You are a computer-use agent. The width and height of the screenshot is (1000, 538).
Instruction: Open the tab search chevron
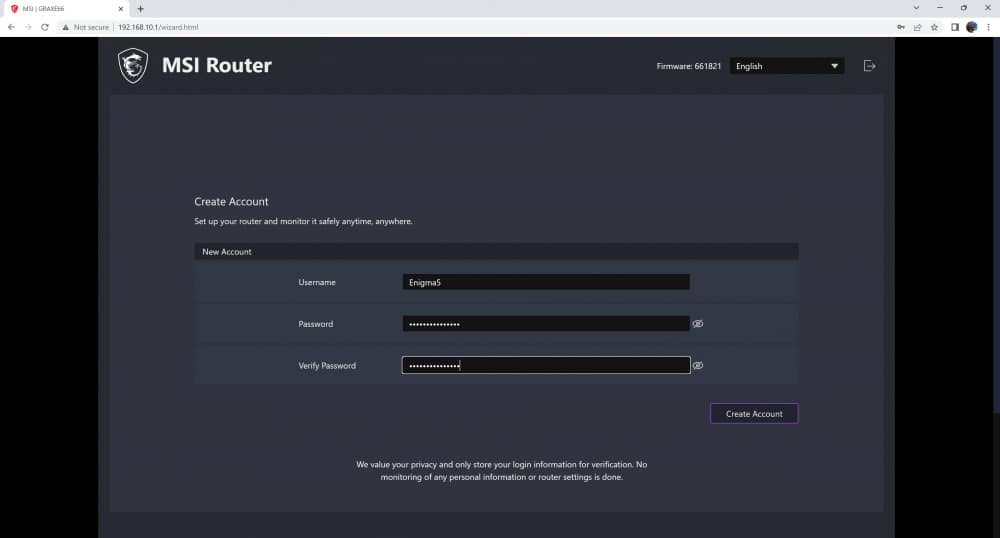click(x=916, y=8)
